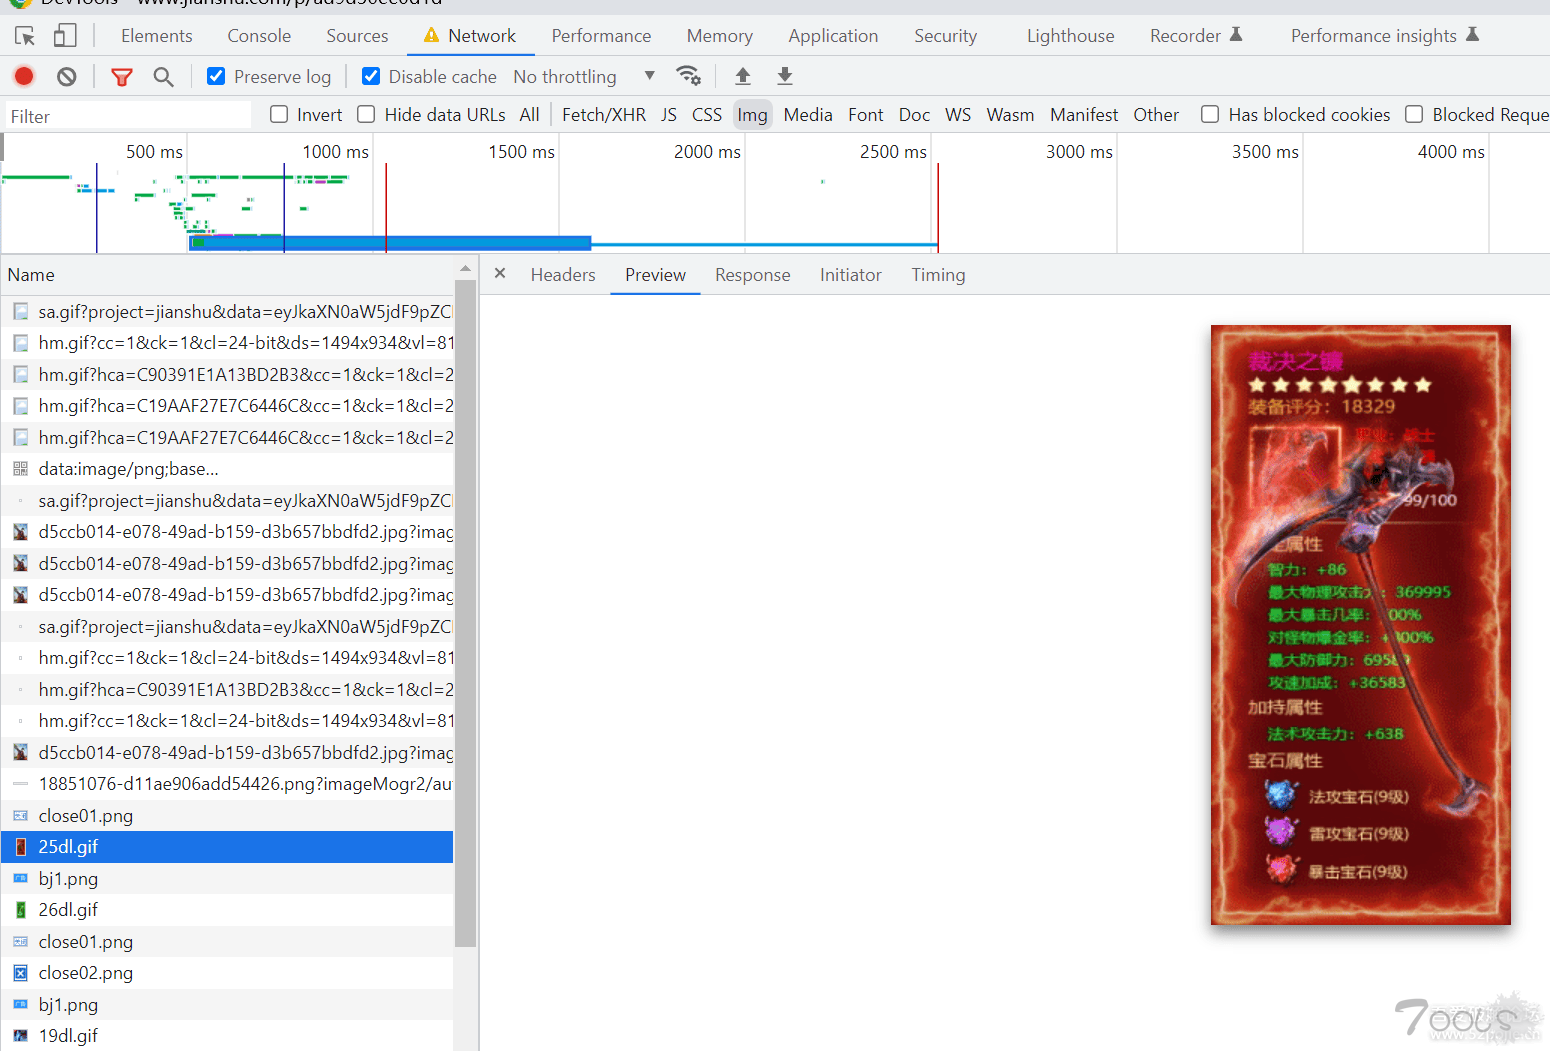Open the No throttling dropdown
This screenshot has height=1051, width=1550.
pos(584,77)
